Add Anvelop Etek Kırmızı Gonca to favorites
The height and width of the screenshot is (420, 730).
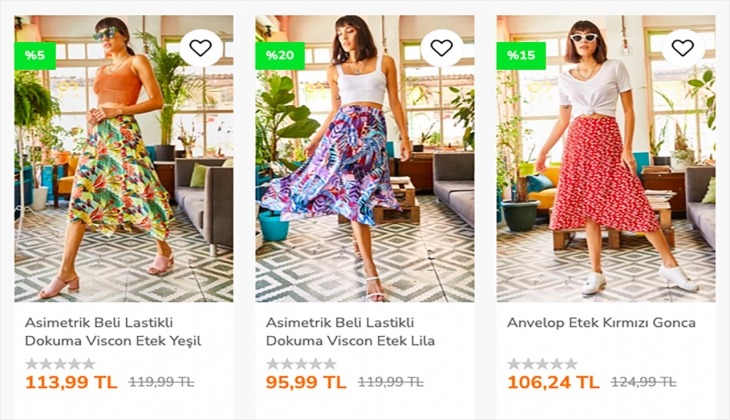683,47
